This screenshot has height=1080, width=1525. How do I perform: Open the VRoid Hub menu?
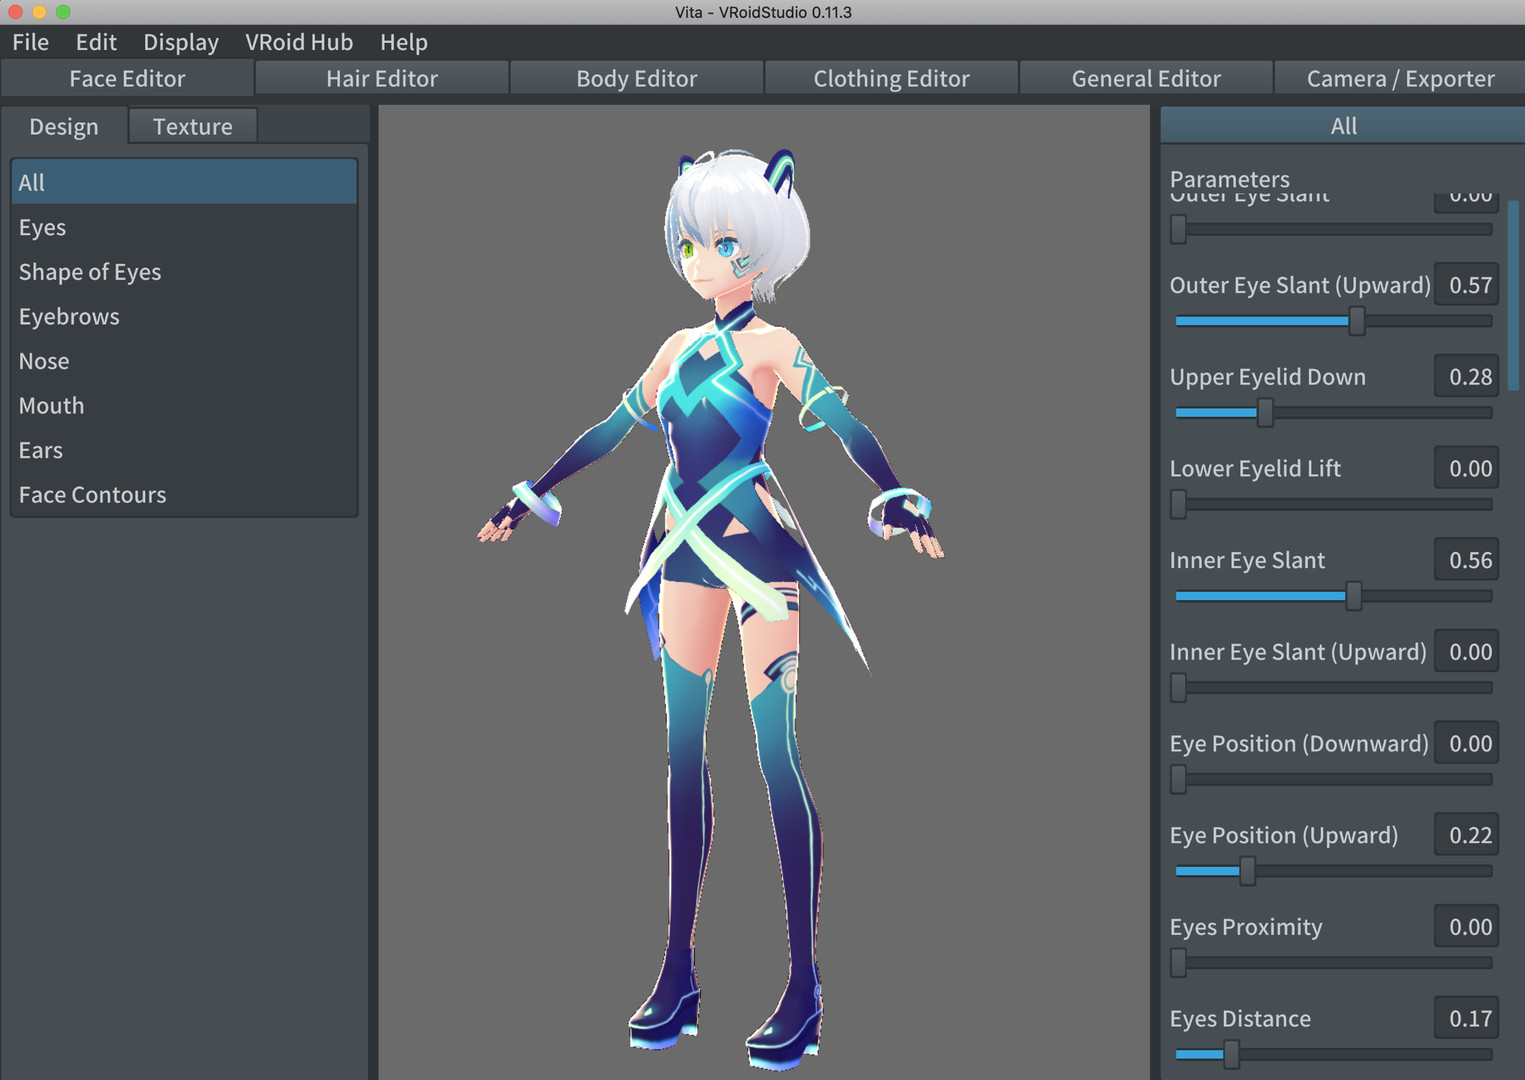[299, 42]
